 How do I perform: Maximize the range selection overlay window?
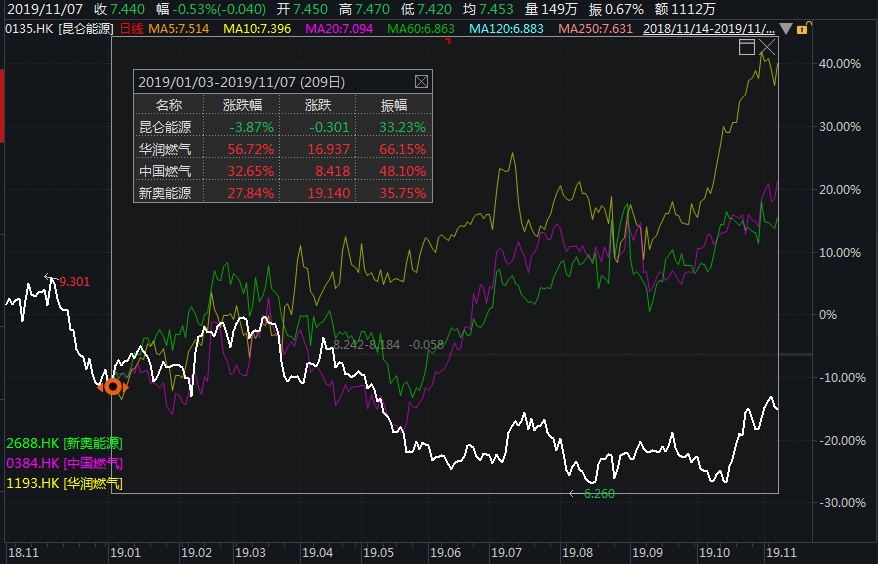coord(746,47)
